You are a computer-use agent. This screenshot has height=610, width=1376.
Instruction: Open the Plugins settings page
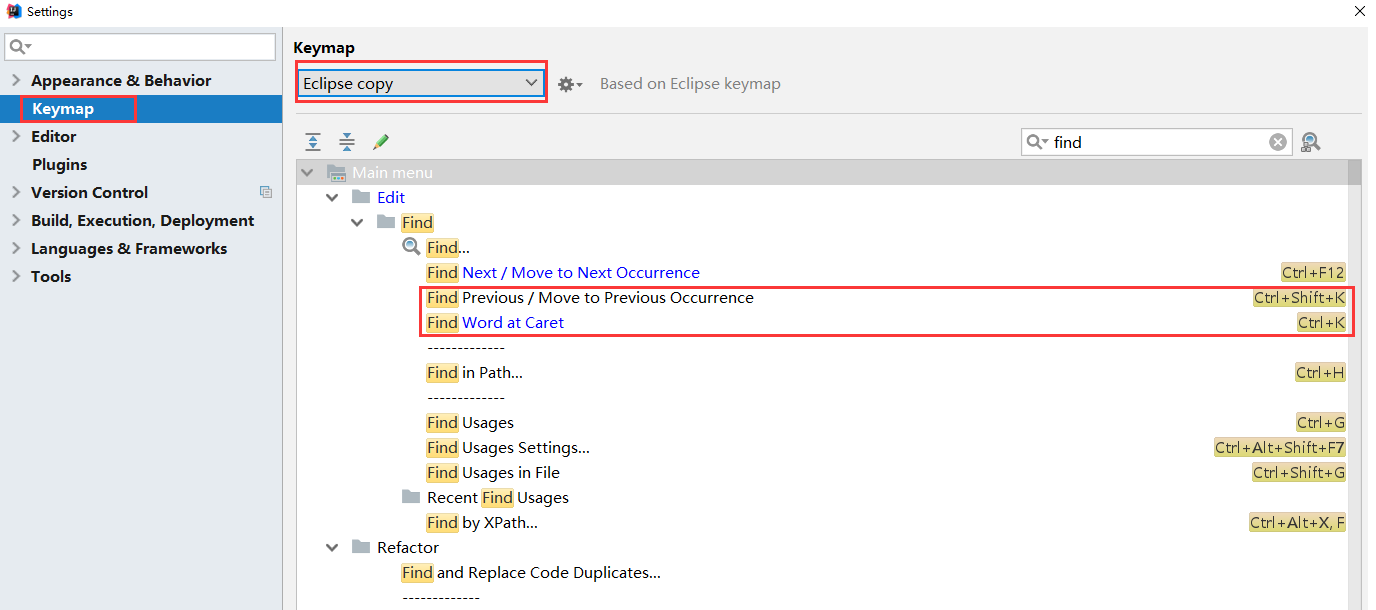pos(60,164)
